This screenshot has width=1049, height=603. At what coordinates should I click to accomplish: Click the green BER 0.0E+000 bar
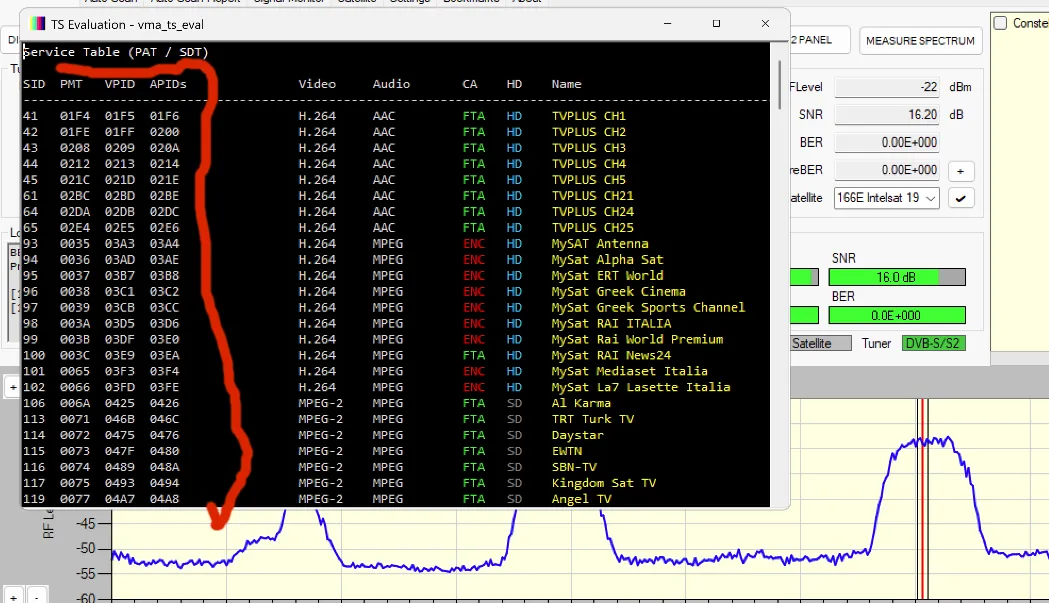click(897, 315)
